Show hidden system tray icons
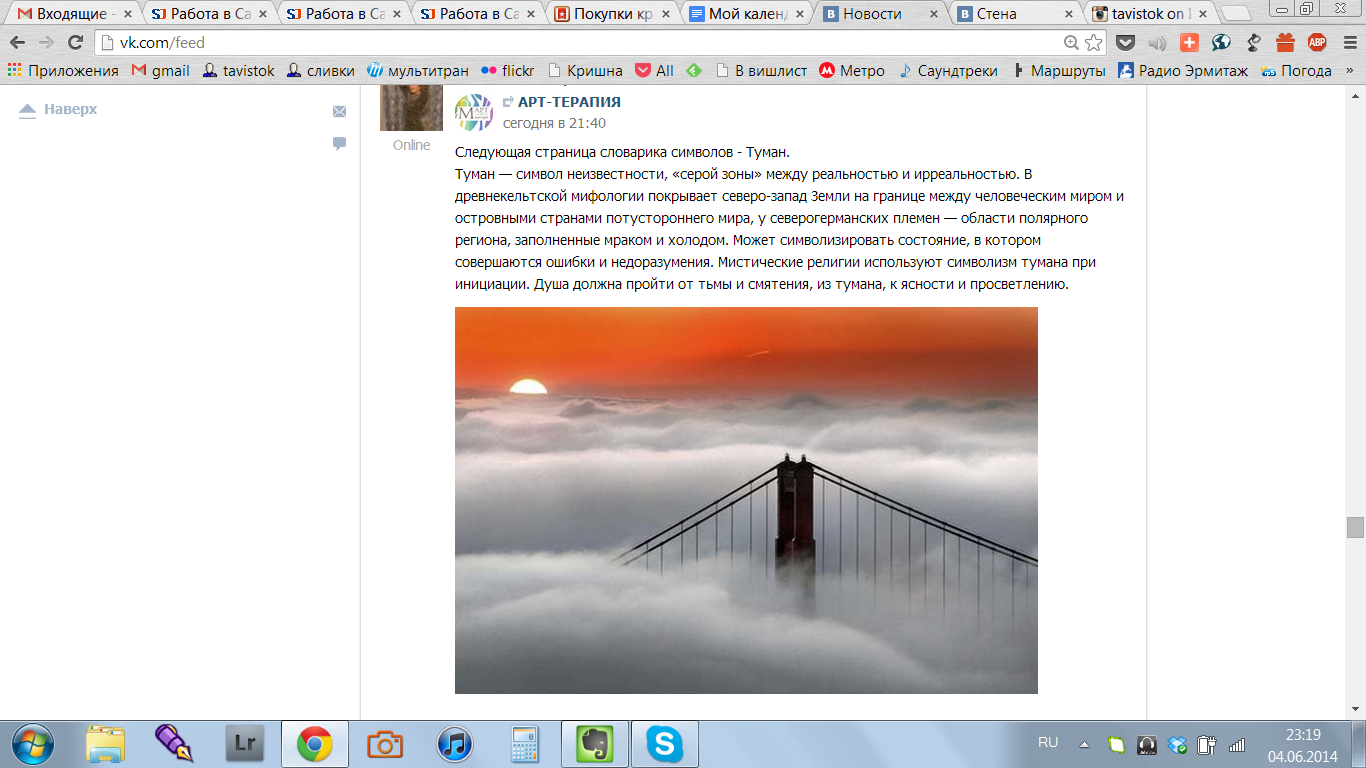This screenshot has width=1366, height=768. tap(1084, 744)
